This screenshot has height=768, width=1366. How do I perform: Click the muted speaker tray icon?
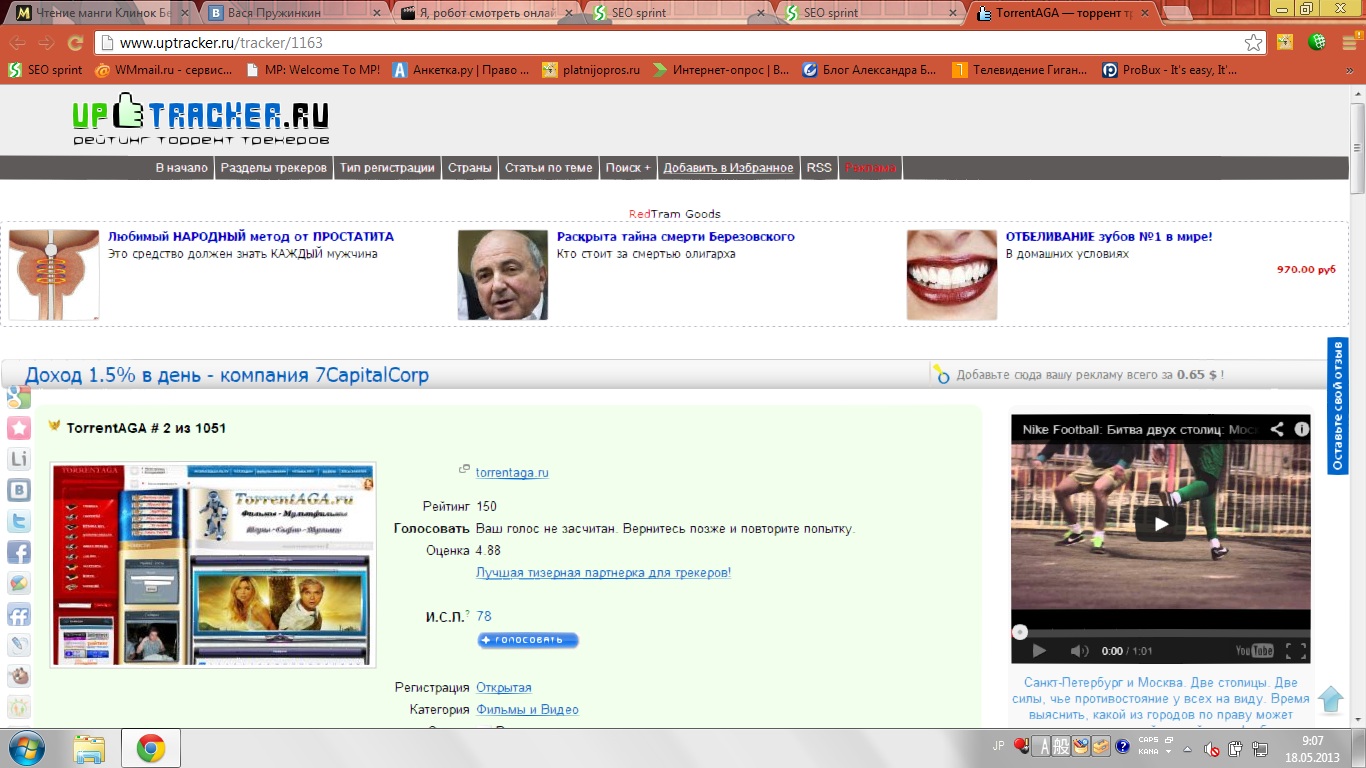point(1211,748)
